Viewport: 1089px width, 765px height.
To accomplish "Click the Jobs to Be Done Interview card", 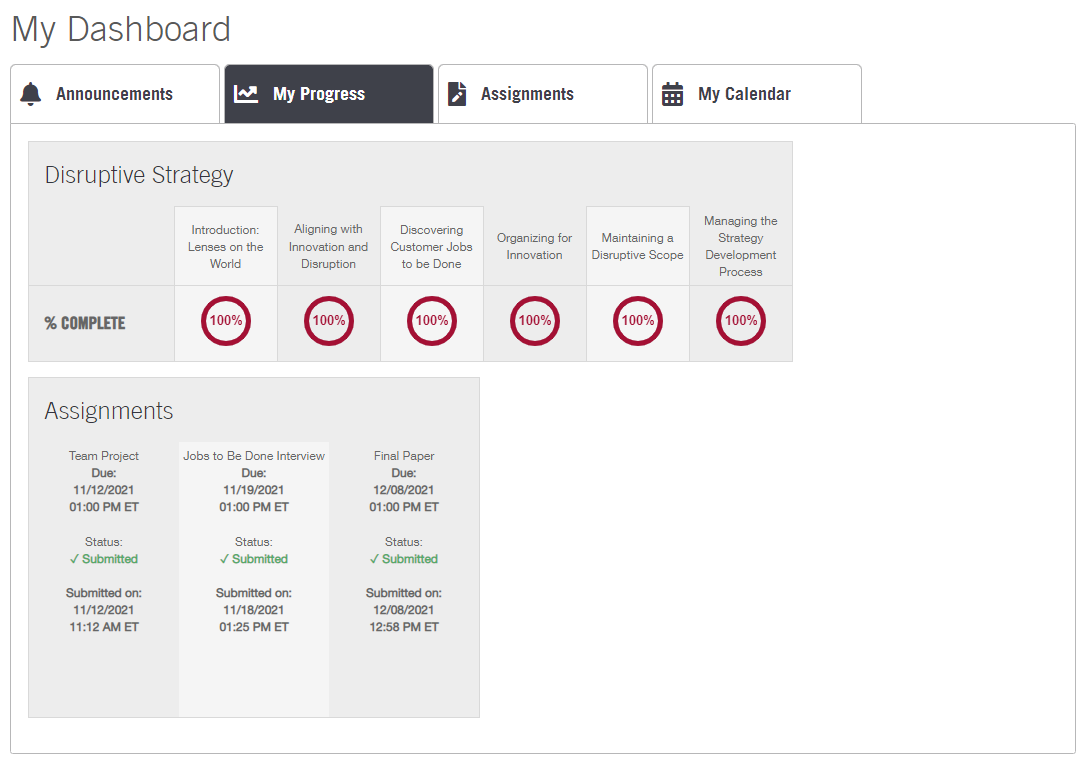I will (253, 455).
